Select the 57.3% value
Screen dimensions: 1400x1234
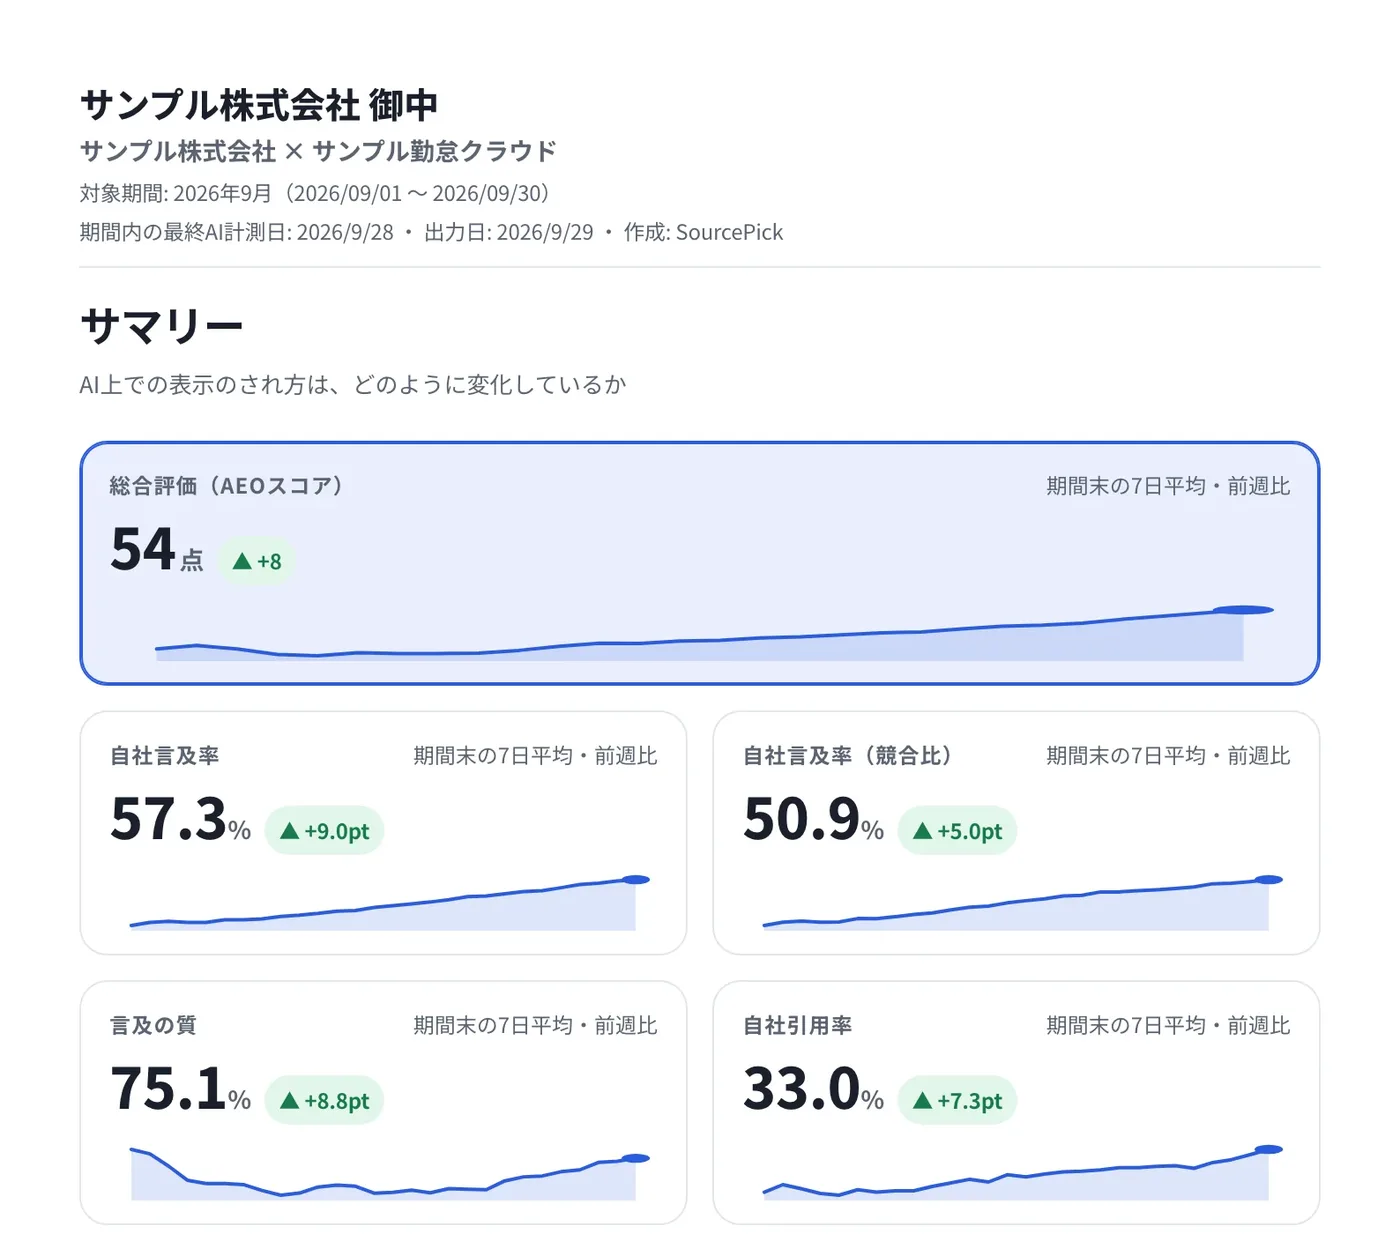tap(180, 819)
